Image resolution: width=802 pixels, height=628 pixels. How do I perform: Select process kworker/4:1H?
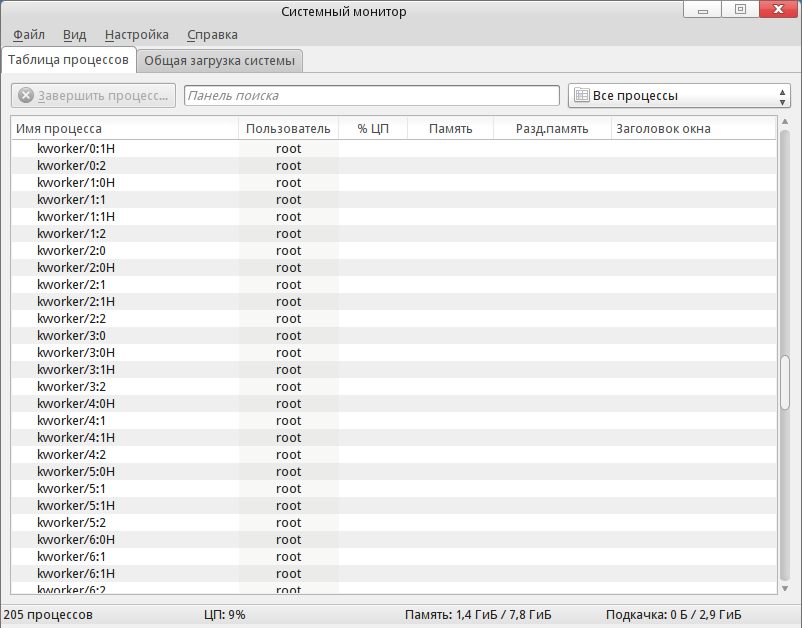394,438
